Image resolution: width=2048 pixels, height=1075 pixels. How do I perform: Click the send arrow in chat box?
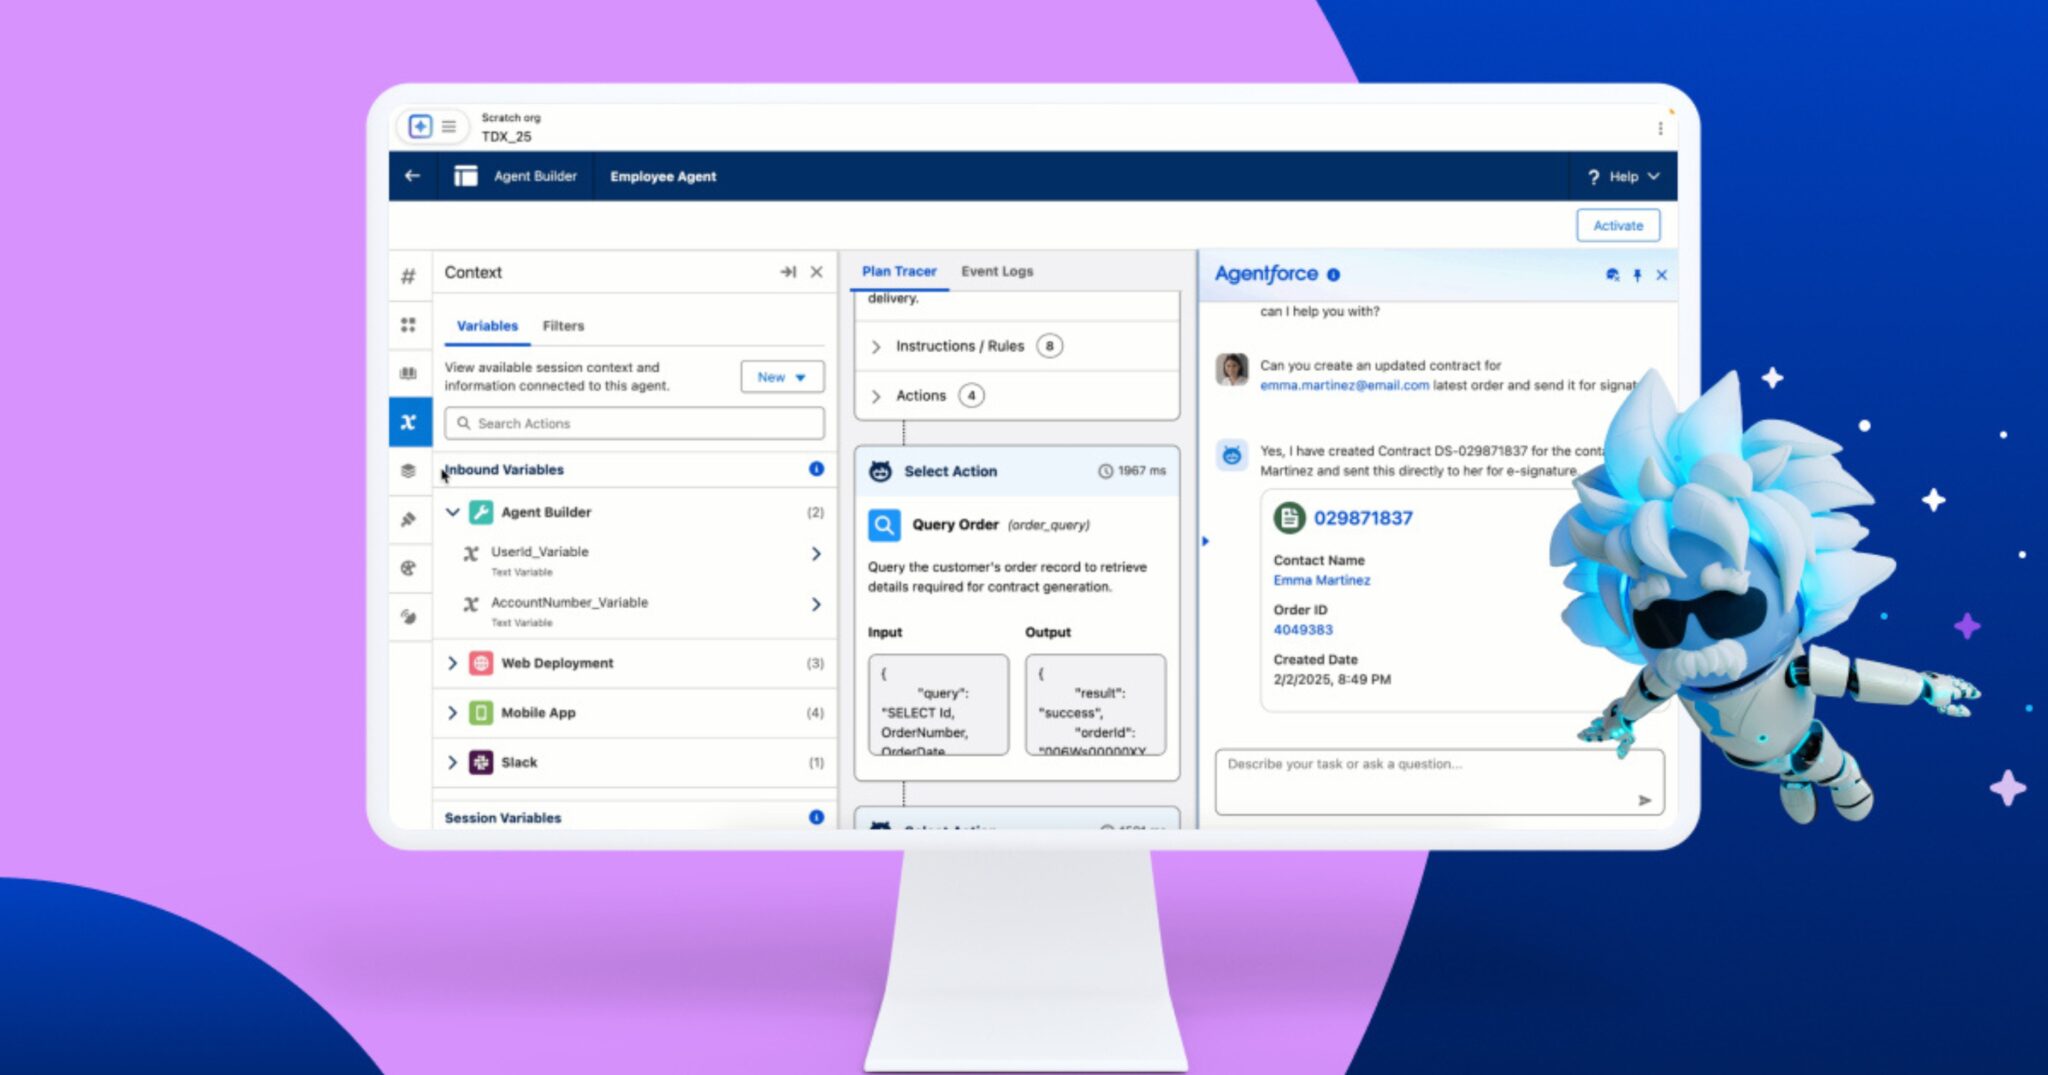tap(1644, 800)
